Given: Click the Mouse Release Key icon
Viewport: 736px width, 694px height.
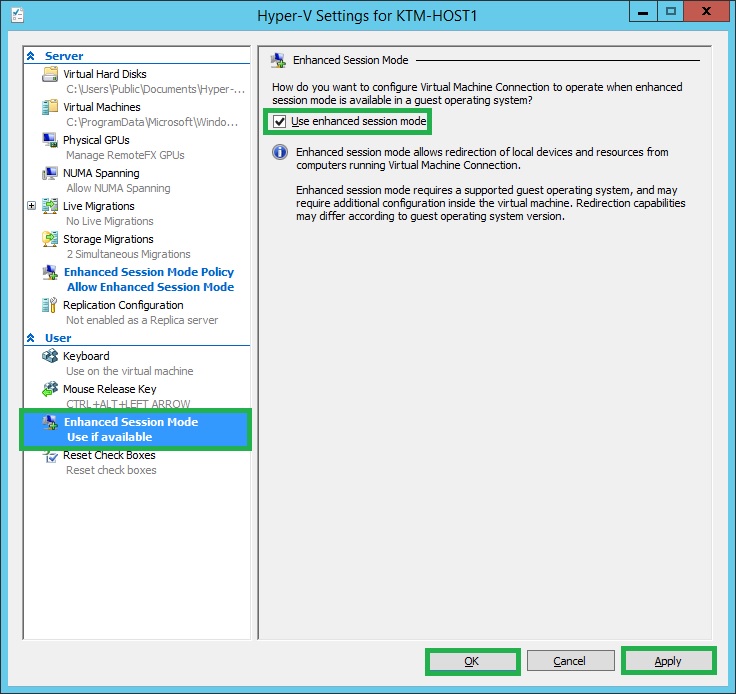Looking at the screenshot, I should pos(50,389).
